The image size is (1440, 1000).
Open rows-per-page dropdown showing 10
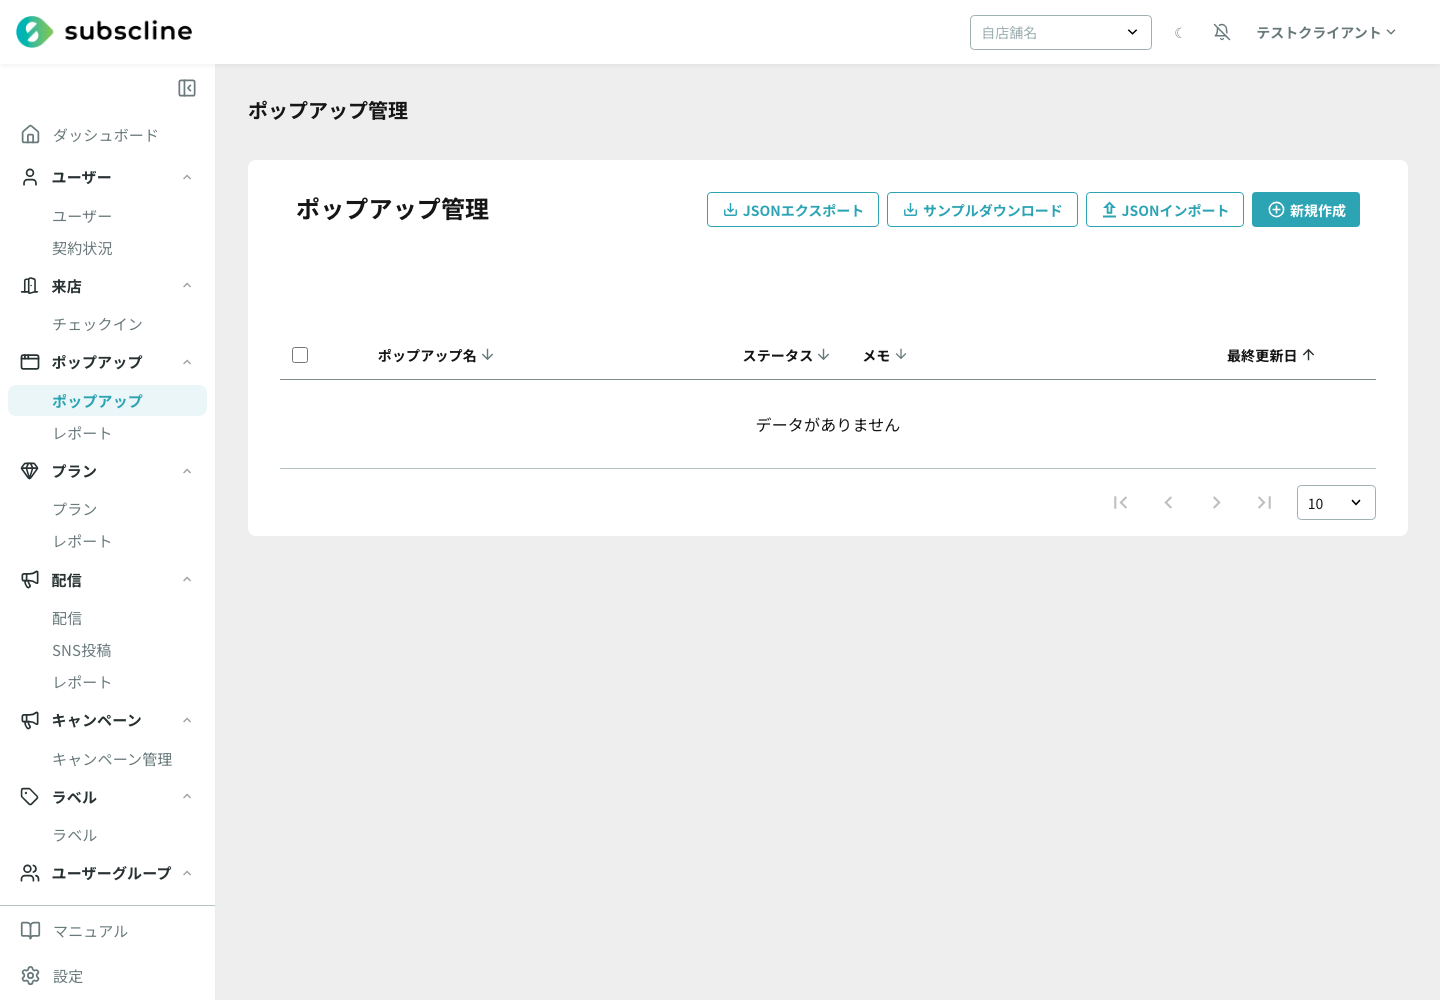coord(1336,502)
